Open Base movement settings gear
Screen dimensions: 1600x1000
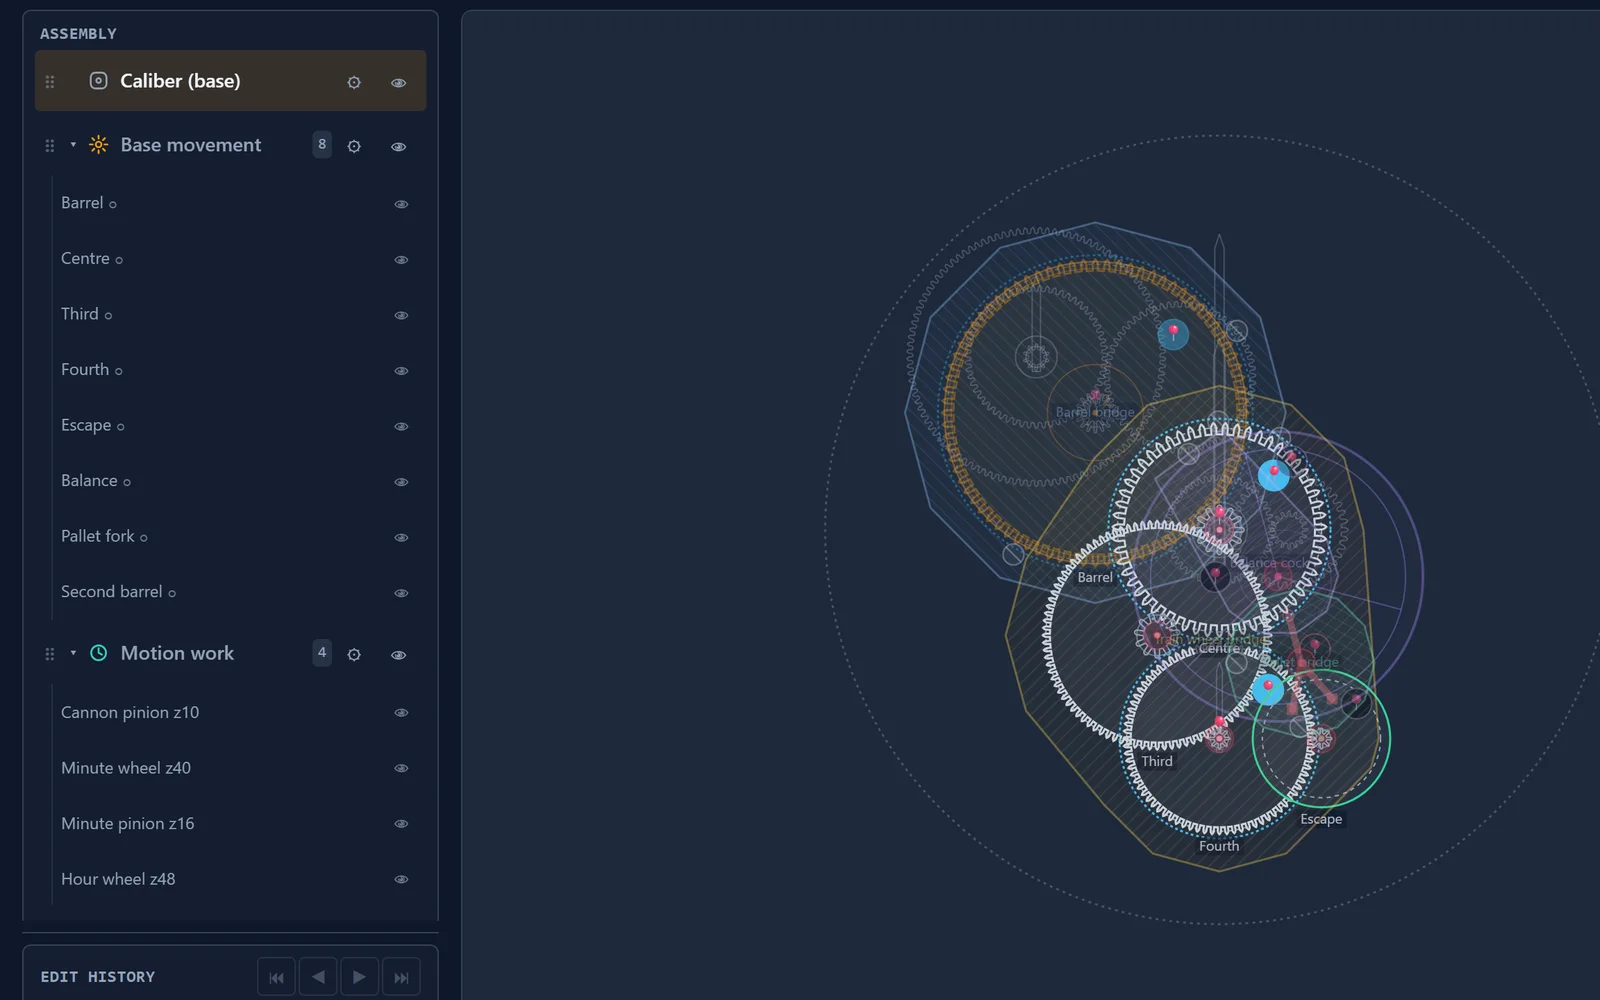point(354,146)
